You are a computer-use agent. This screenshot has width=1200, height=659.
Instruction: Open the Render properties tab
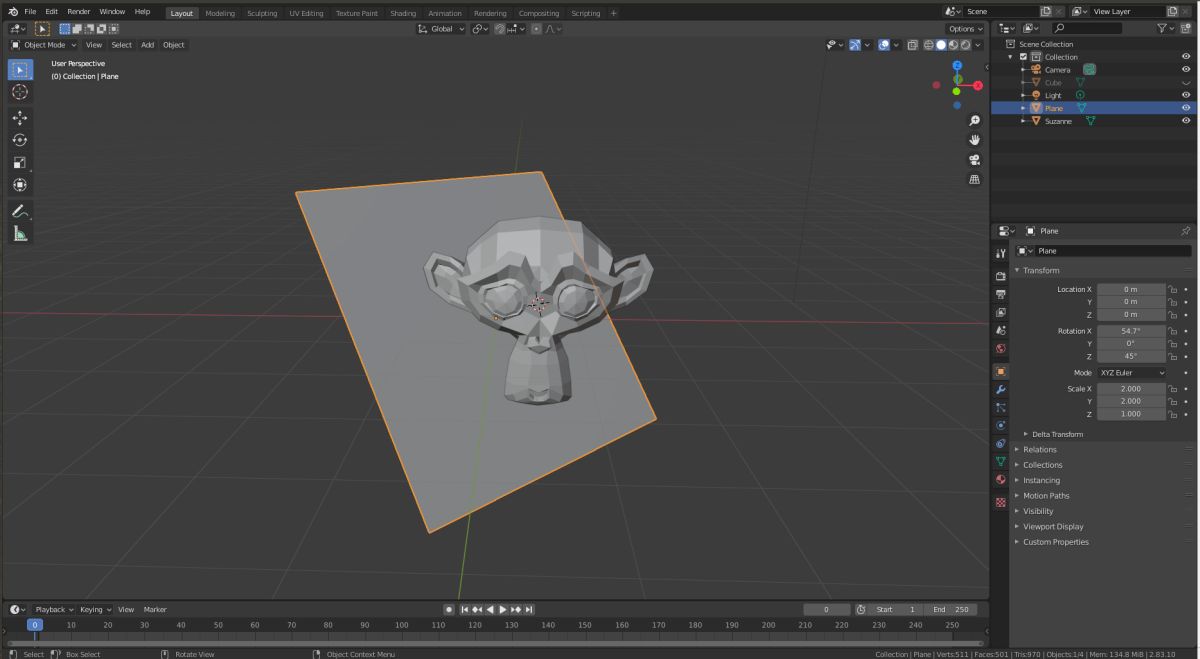pyautogui.click(x=1000, y=276)
